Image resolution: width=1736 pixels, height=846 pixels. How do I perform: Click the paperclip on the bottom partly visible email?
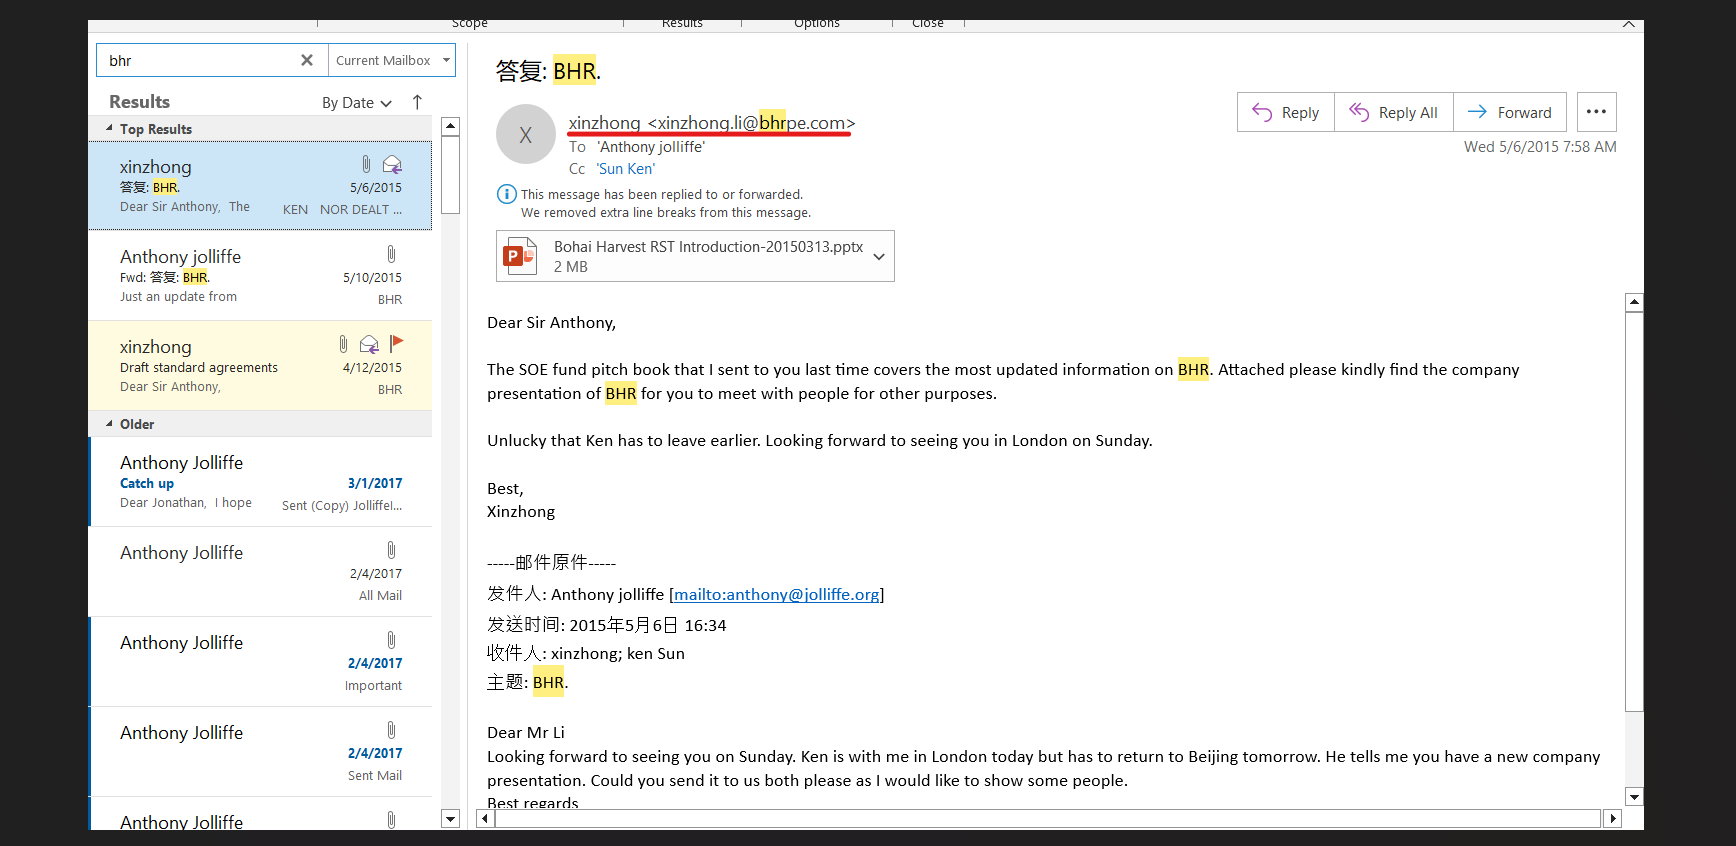(391, 820)
